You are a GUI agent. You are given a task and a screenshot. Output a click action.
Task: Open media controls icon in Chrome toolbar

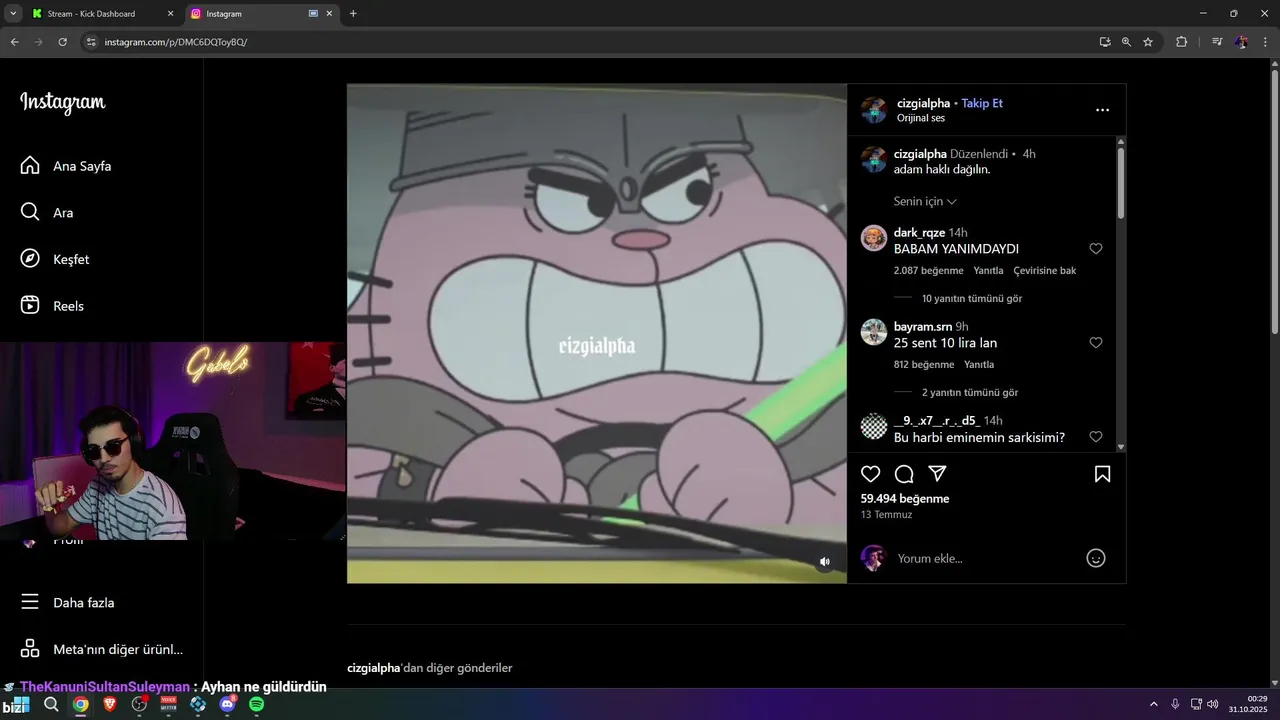[x=1217, y=42]
